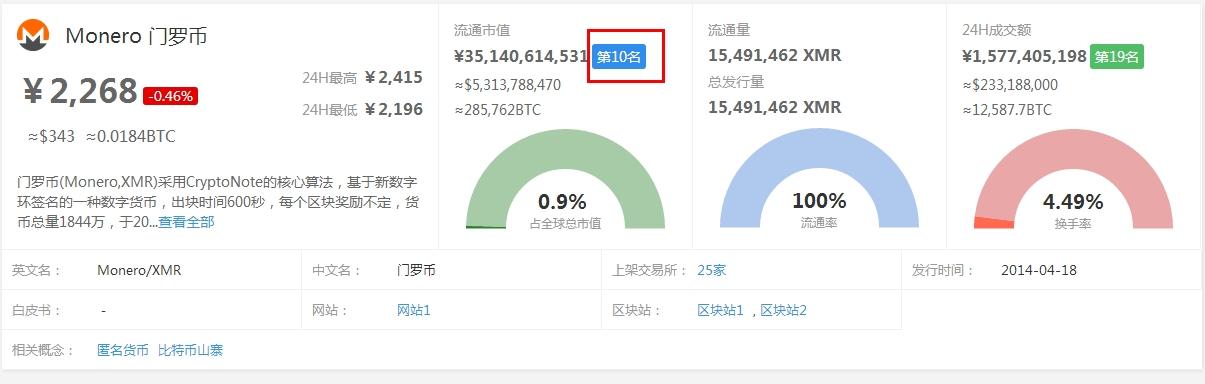Image resolution: width=1205 pixels, height=384 pixels.
Task: Select the ≈$233,188,000 volume
Action: [x=1010, y=85]
